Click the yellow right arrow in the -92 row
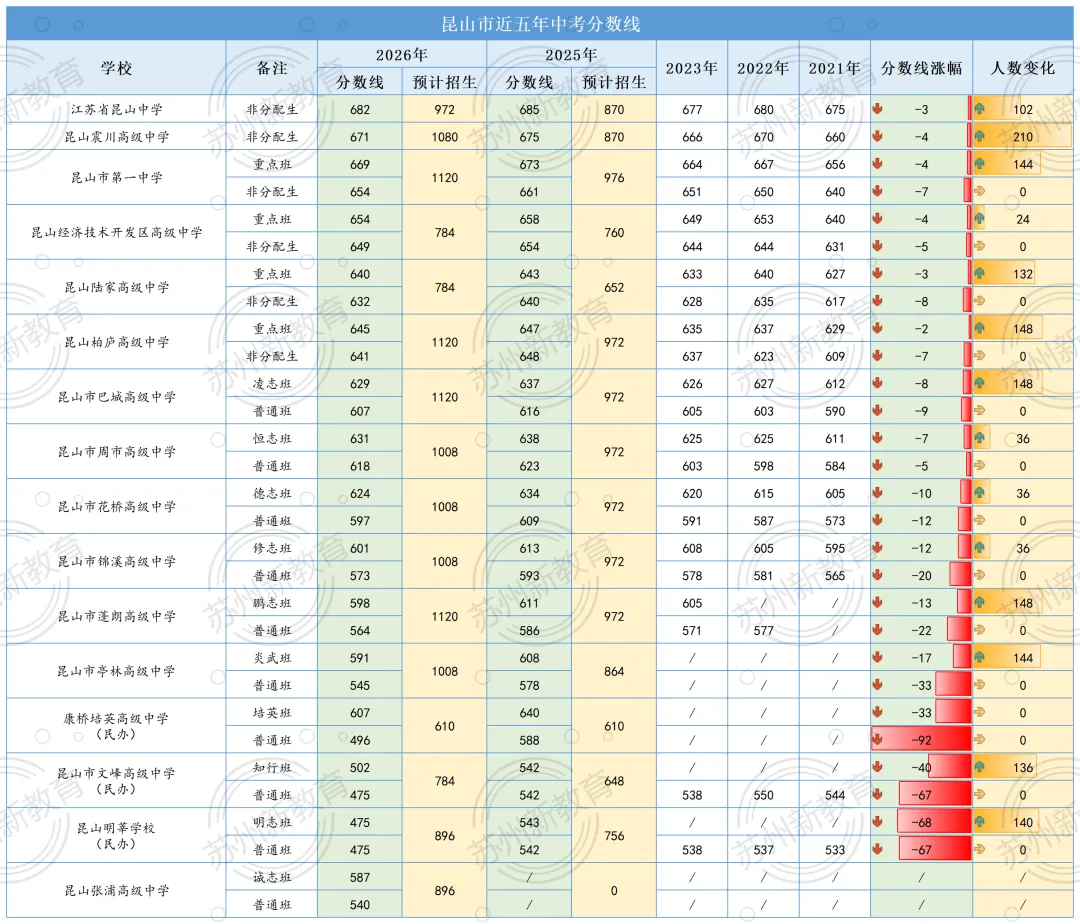 coord(979,739)
